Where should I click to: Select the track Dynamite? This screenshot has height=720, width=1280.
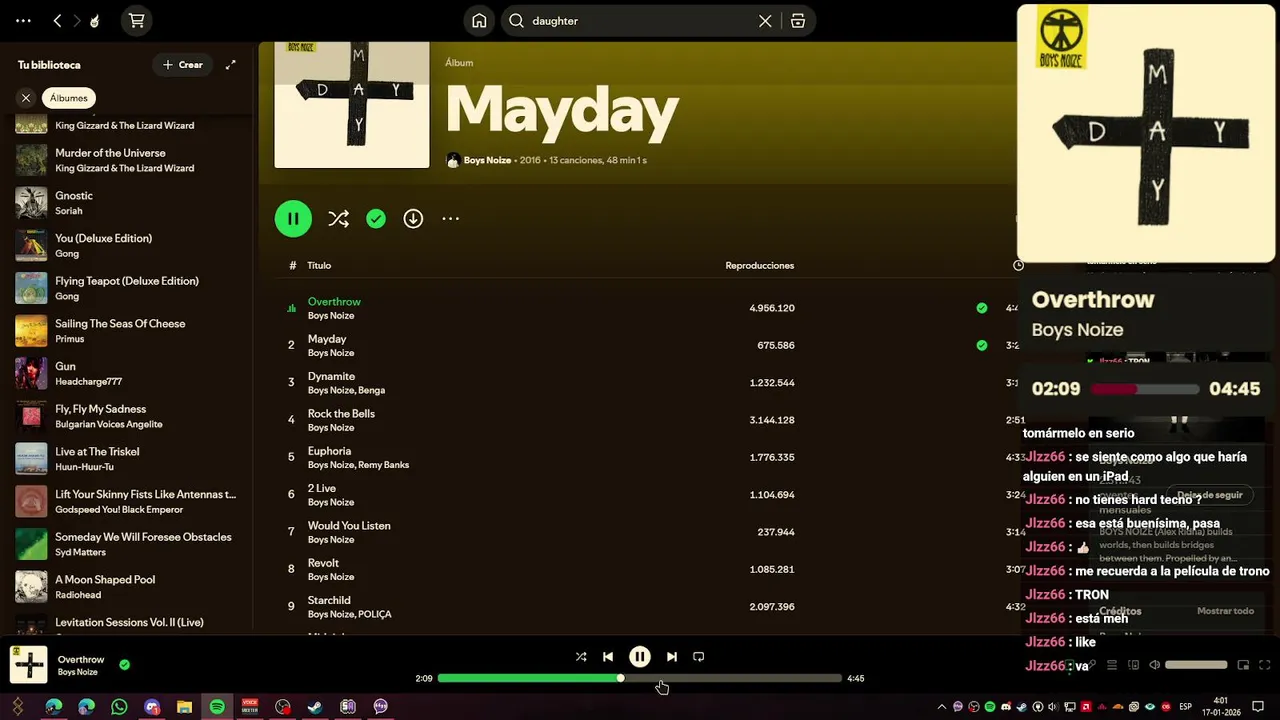pos(331,377)
